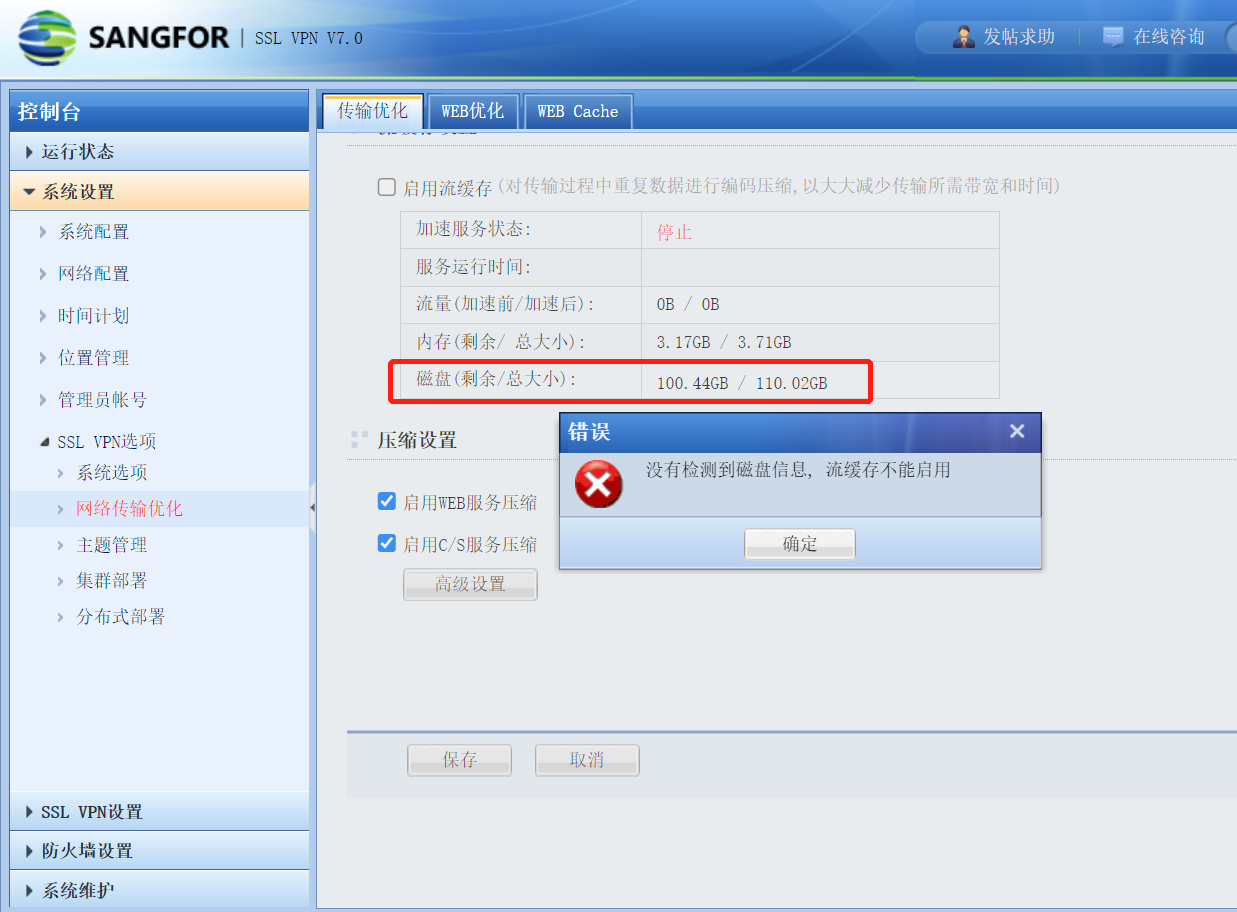This screenshot has height=912, width=1237.
Task: Click 确定 in the error dialog
Action: tap(800, 544)
